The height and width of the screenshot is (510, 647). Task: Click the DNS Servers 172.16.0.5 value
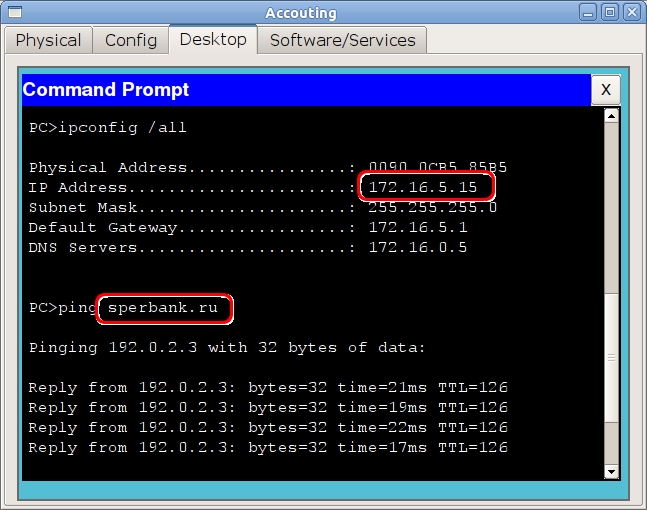pos(418,248)
